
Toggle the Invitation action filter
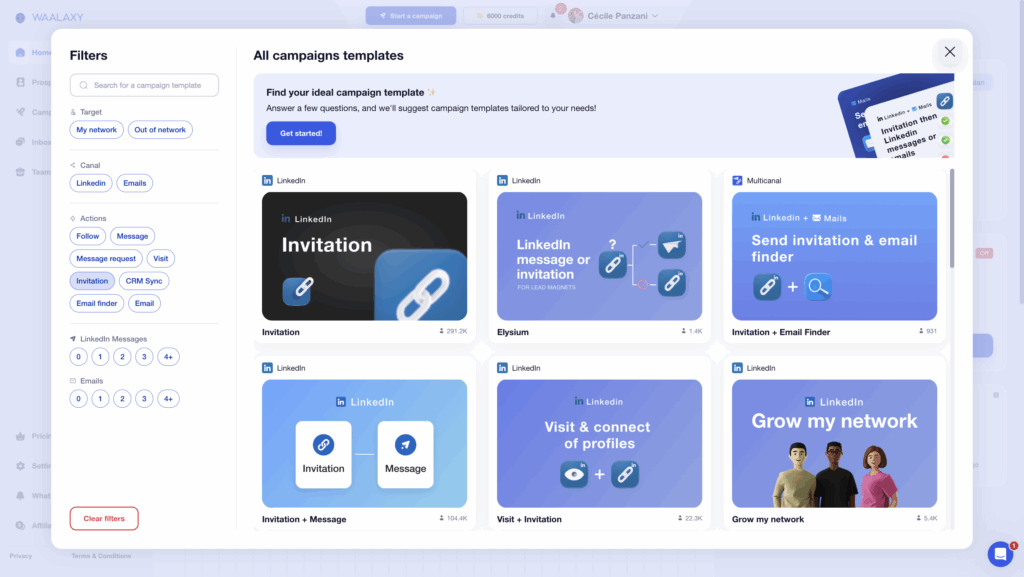pyautogui.click(x=92, y=281)
